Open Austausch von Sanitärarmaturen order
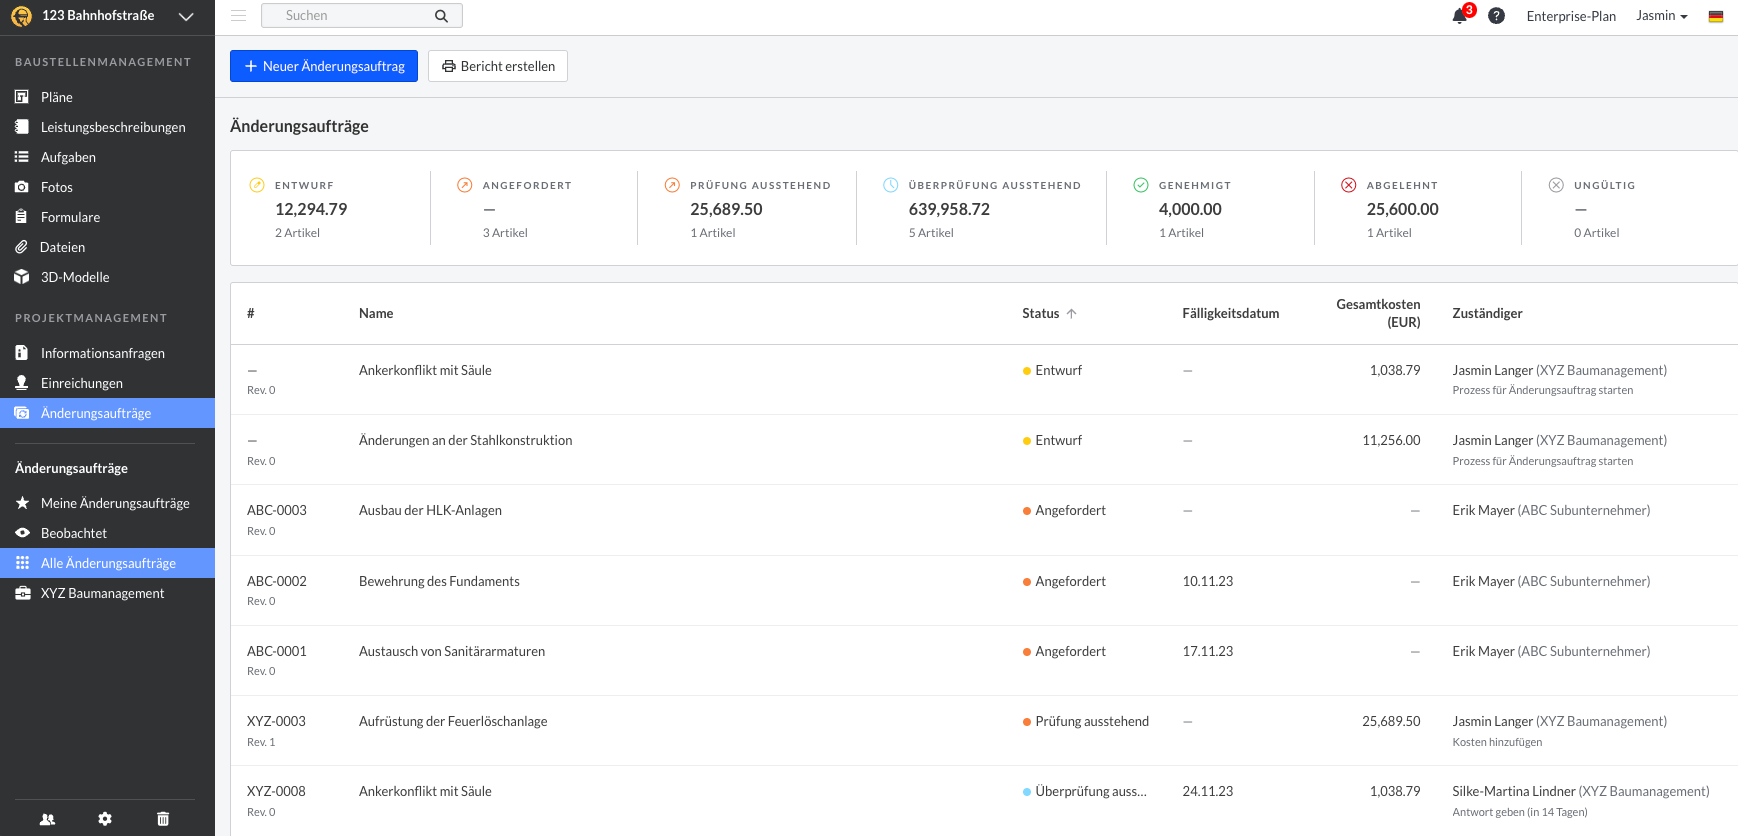The height and width of the screenshot is (836, 1738). (452, 651)
